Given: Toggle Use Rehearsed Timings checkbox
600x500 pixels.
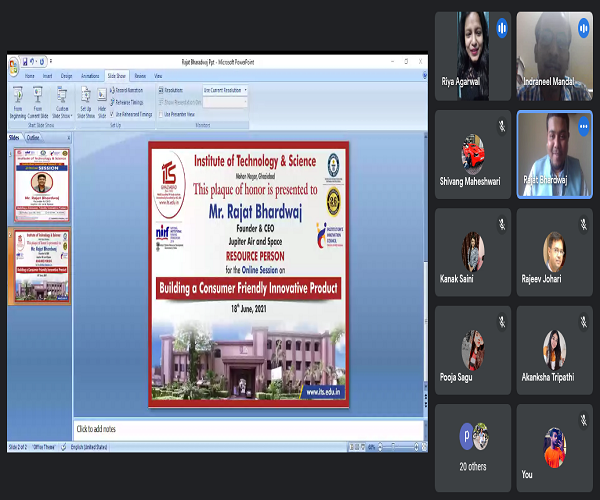Looking at the screenshot, I should 112,114.
